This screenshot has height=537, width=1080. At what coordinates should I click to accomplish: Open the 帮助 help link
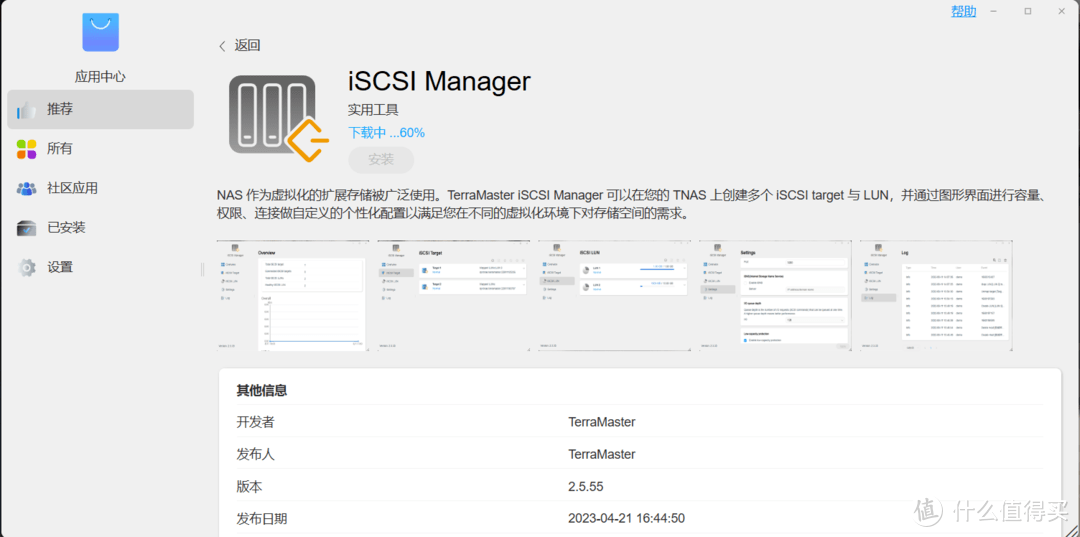coord(964,11)
